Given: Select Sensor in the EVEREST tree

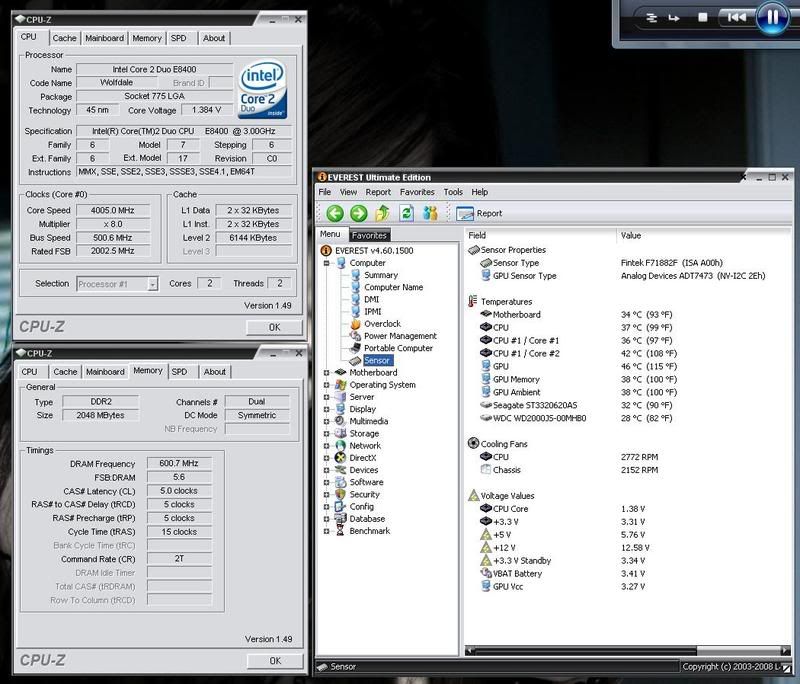Looking at the screenshot, I should coord(377,361).
